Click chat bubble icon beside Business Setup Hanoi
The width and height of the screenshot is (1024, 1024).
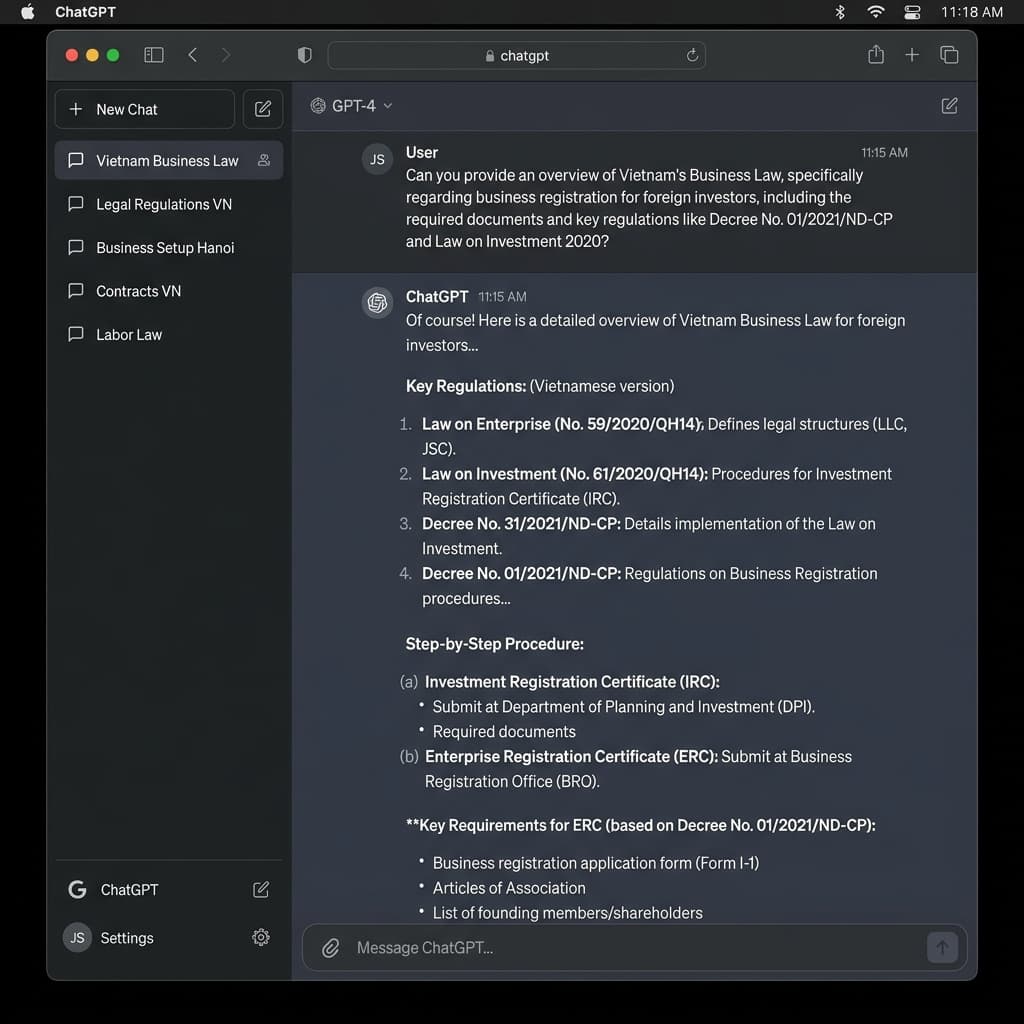(x=76, y=247)
